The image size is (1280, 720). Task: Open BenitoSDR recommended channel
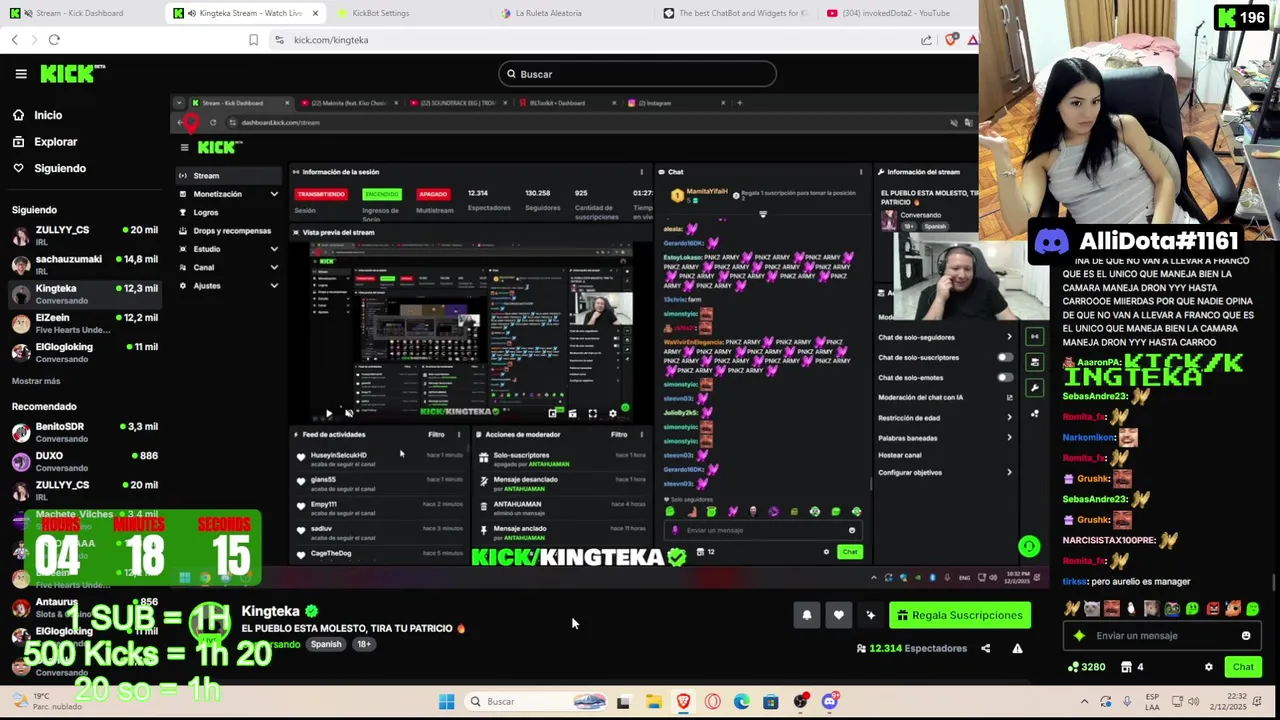[85, 432]
